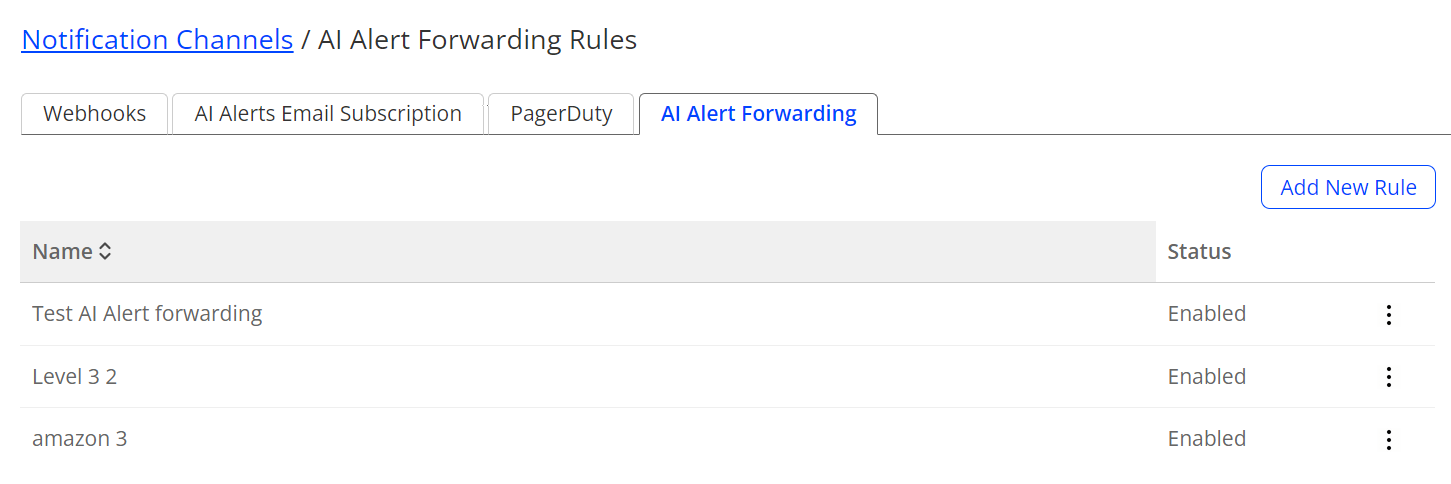This screenshot has height=484, width=1451.
Task: Click the AI Alert Forwarding Rules breadcrumb text
Action: click(x=477, y=40)
